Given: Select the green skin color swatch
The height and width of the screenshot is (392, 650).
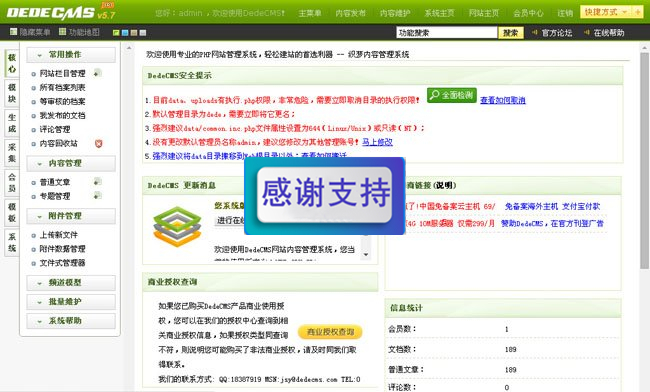Looking at the screenshot, I should click(116, 32).
